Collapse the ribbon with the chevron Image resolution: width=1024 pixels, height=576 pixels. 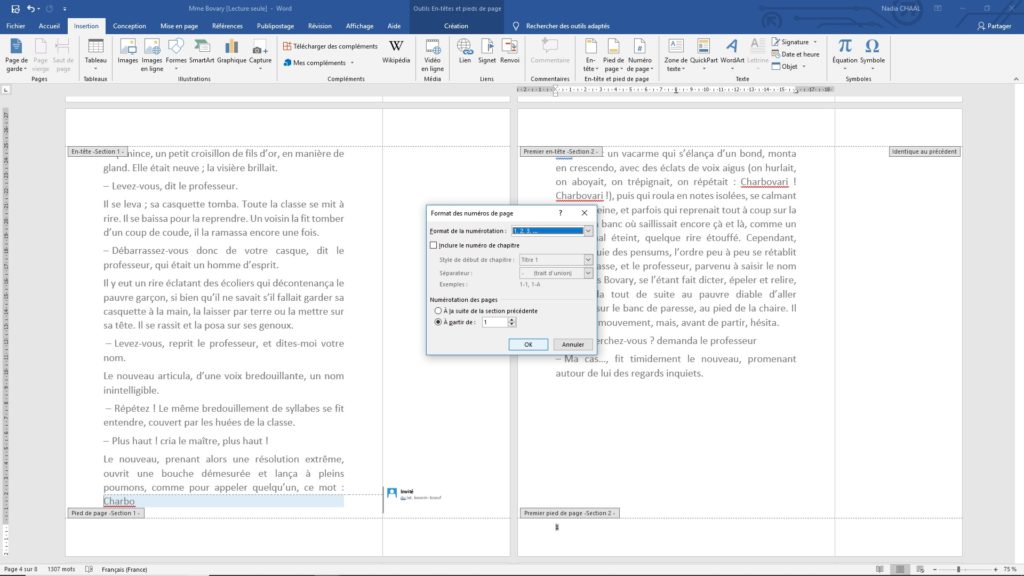1016,79
